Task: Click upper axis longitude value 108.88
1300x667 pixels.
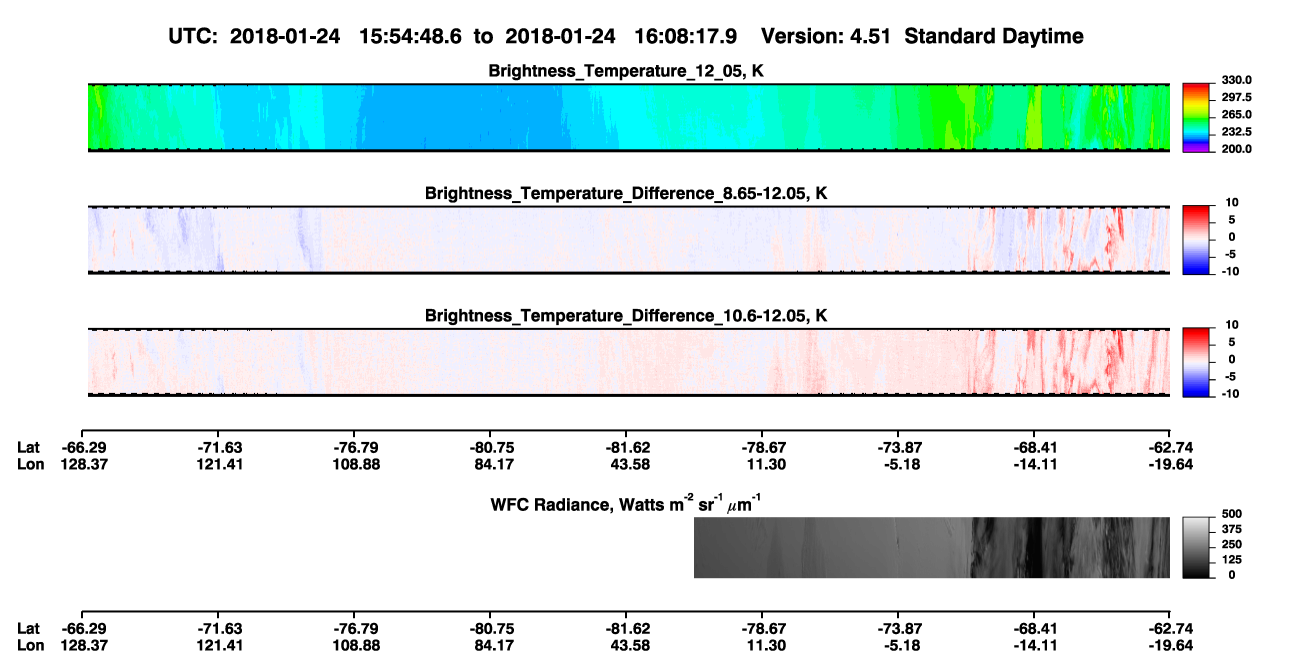Action: [354, 464]
